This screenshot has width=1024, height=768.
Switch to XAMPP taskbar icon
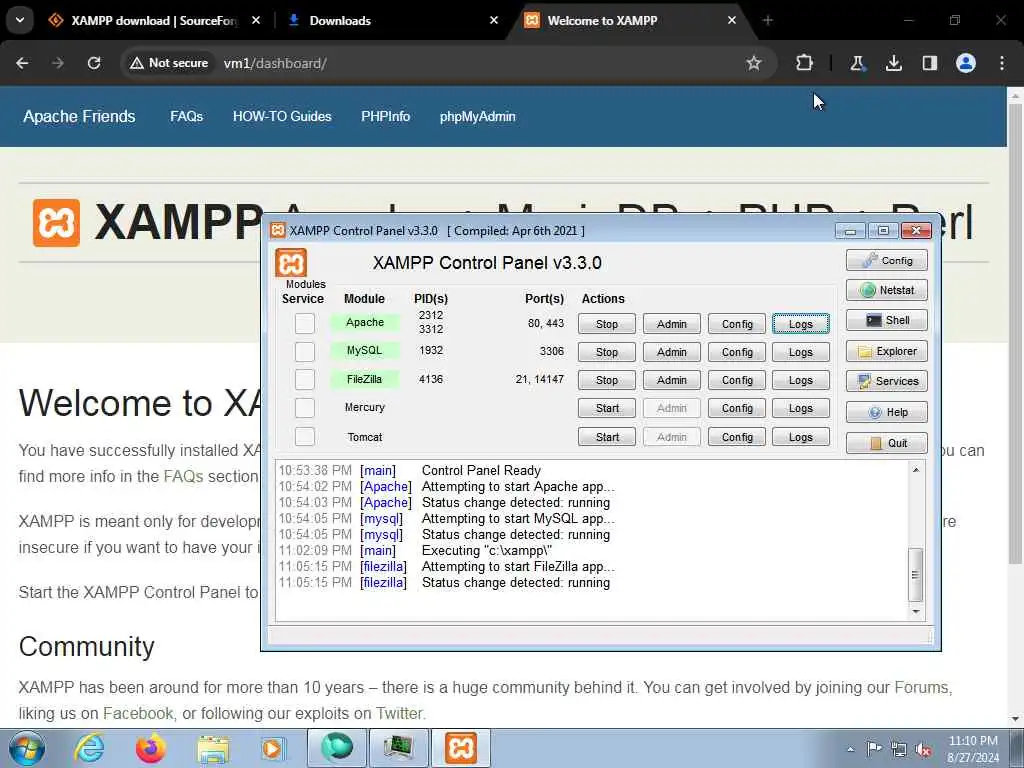coord(460,748)
